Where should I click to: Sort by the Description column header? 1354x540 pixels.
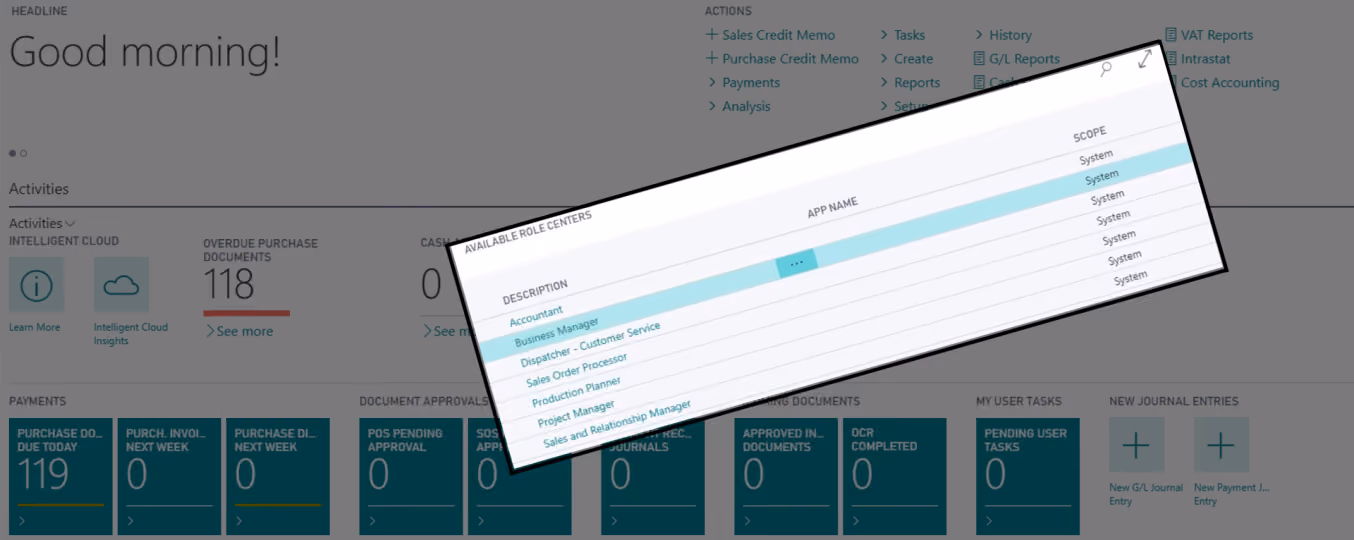tap(535, 294)
